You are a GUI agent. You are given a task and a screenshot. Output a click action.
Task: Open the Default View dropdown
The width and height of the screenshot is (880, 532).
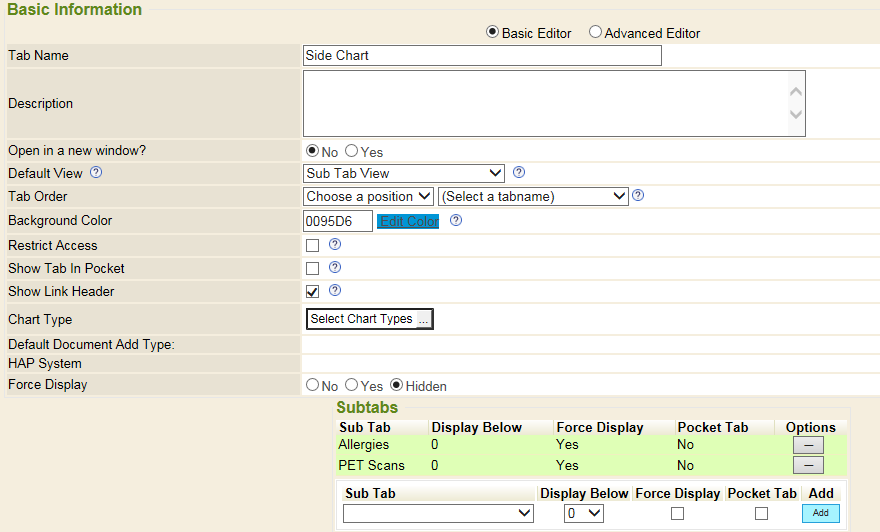click(403, 173)
